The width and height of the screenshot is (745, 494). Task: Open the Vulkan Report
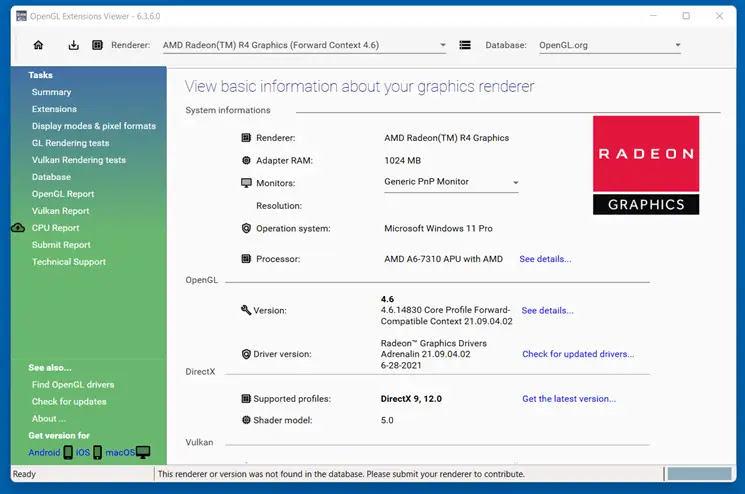coord(60,211)
